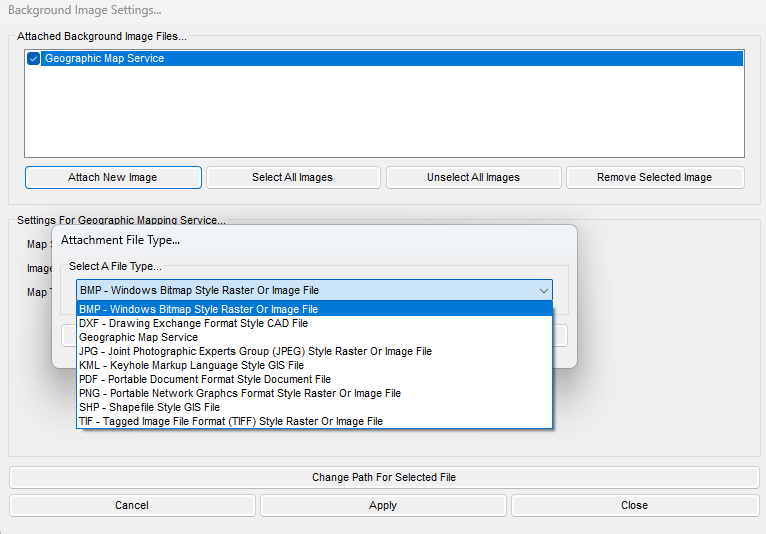The height and width of the screenshot is (534, 766).
Task: Select the Geographic Map Service list row
Action: click(x=384, y=59)
